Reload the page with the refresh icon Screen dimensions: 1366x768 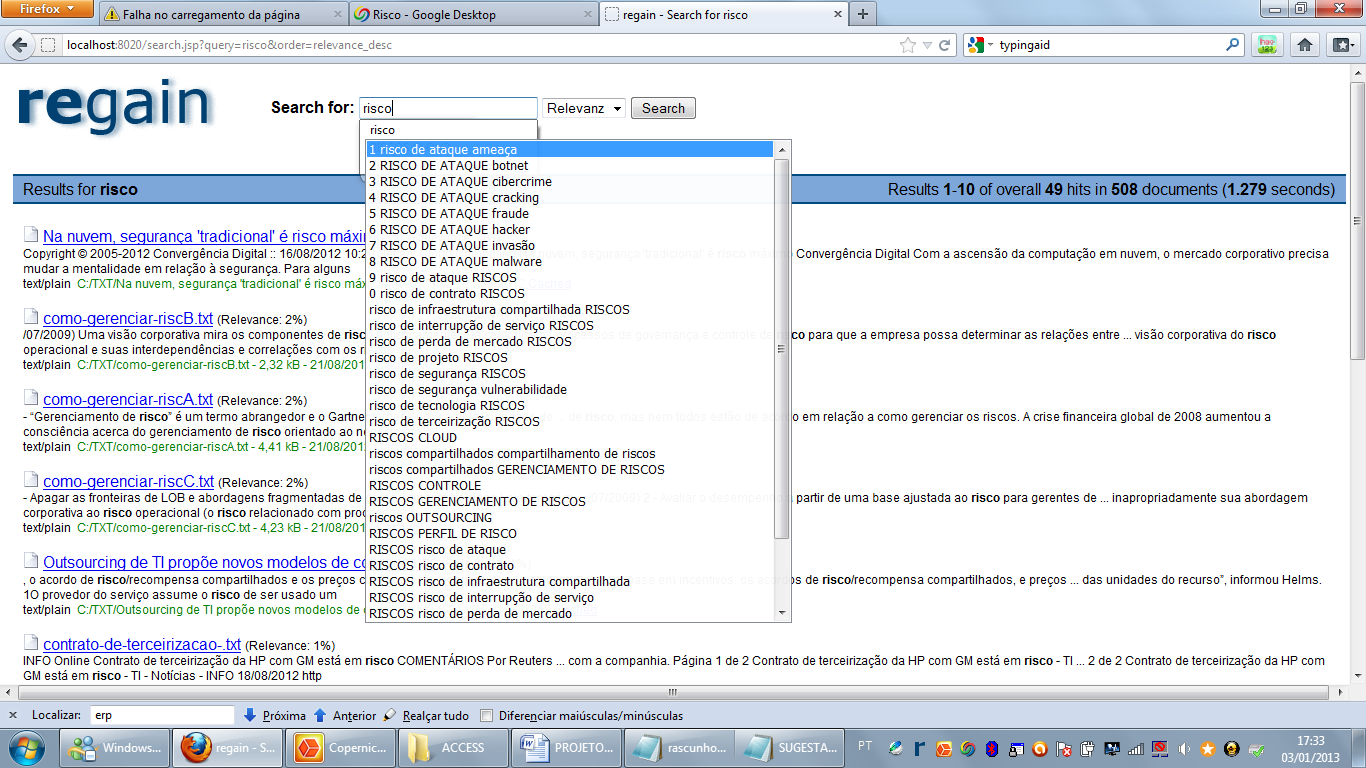pos(945,45)
